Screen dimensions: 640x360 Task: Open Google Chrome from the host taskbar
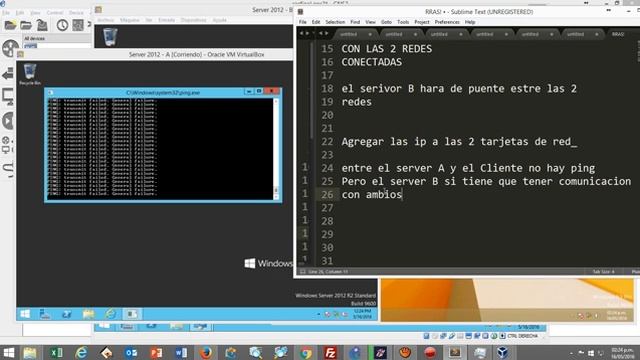click(x=305, y=353)
